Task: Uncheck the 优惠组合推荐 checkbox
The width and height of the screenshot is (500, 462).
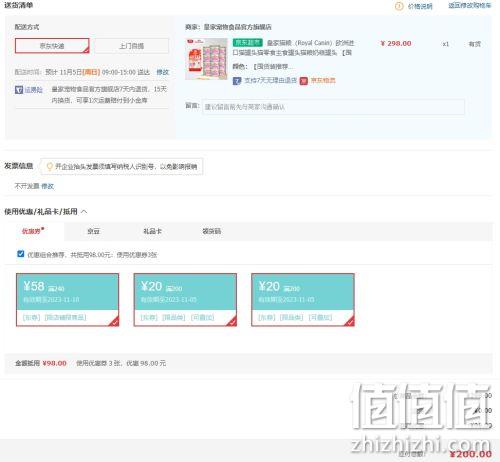Action: pyautogui.click(x=20, y=254)
